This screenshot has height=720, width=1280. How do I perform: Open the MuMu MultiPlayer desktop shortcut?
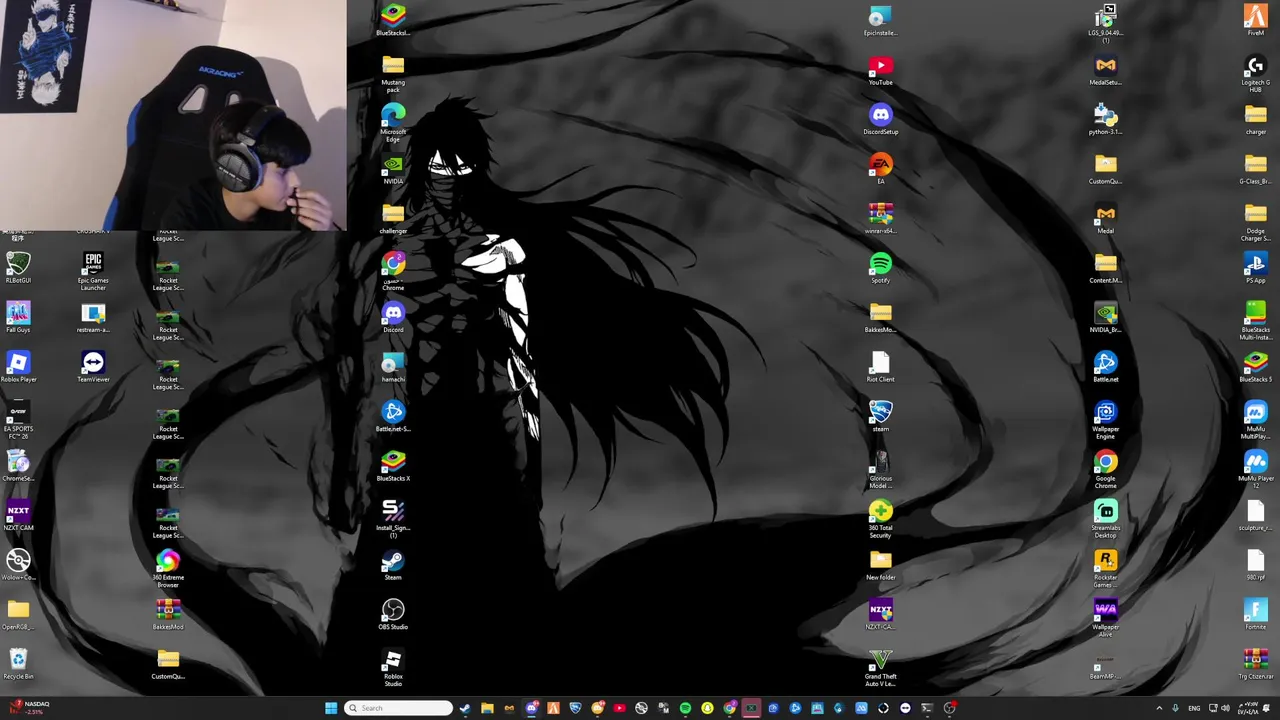[1255, 420]
